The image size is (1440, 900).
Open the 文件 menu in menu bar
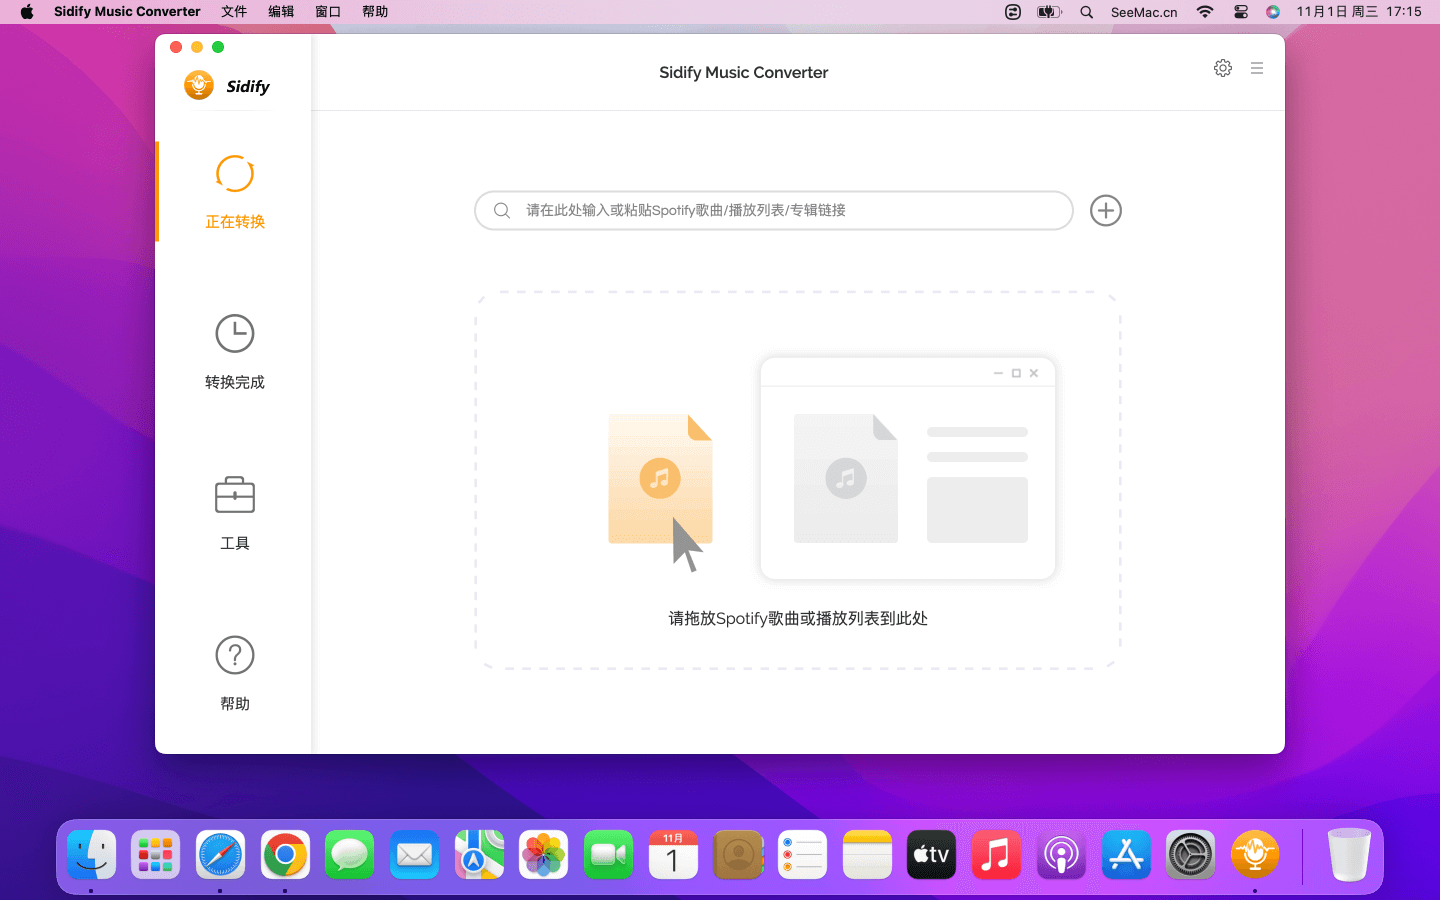tap(234, 12)
